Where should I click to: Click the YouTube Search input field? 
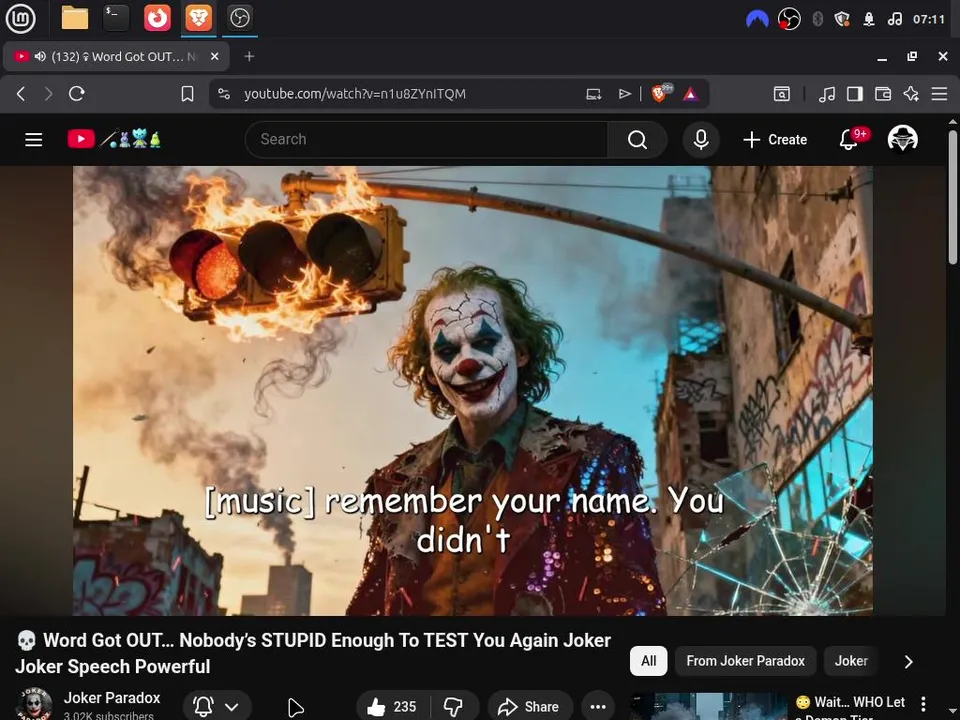tap(426, 140)
